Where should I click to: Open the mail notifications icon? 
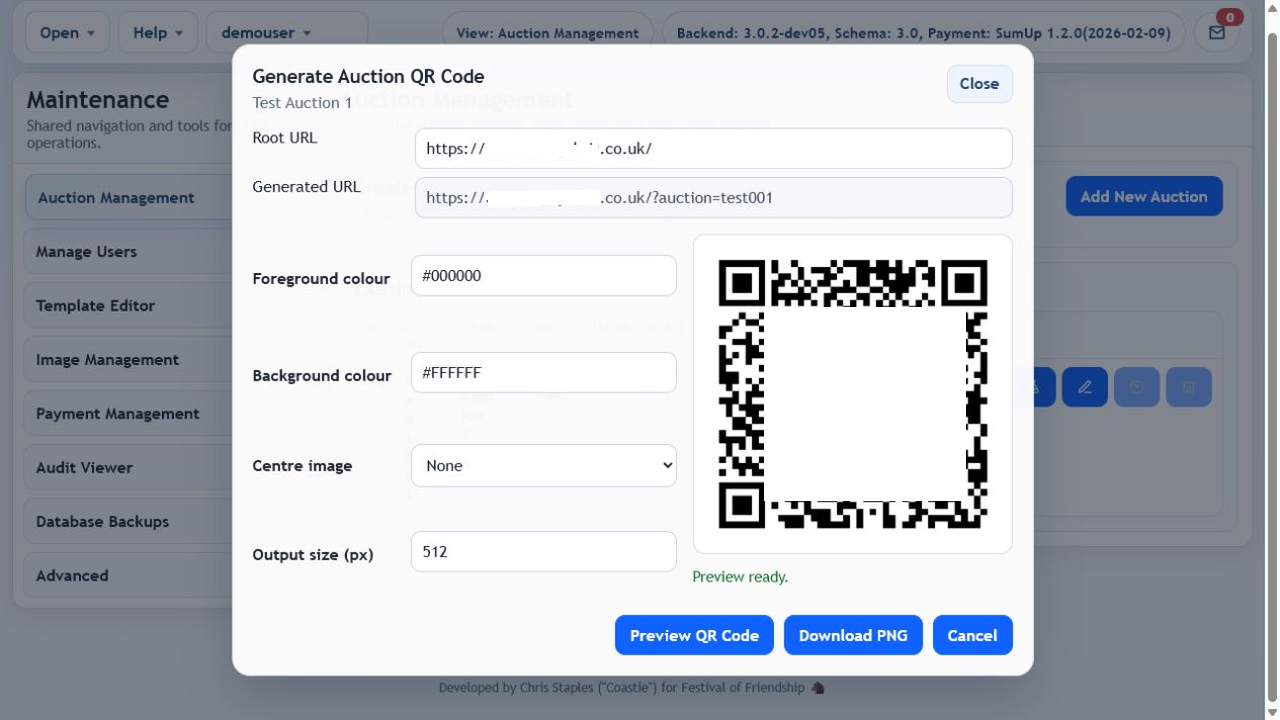1216,33
